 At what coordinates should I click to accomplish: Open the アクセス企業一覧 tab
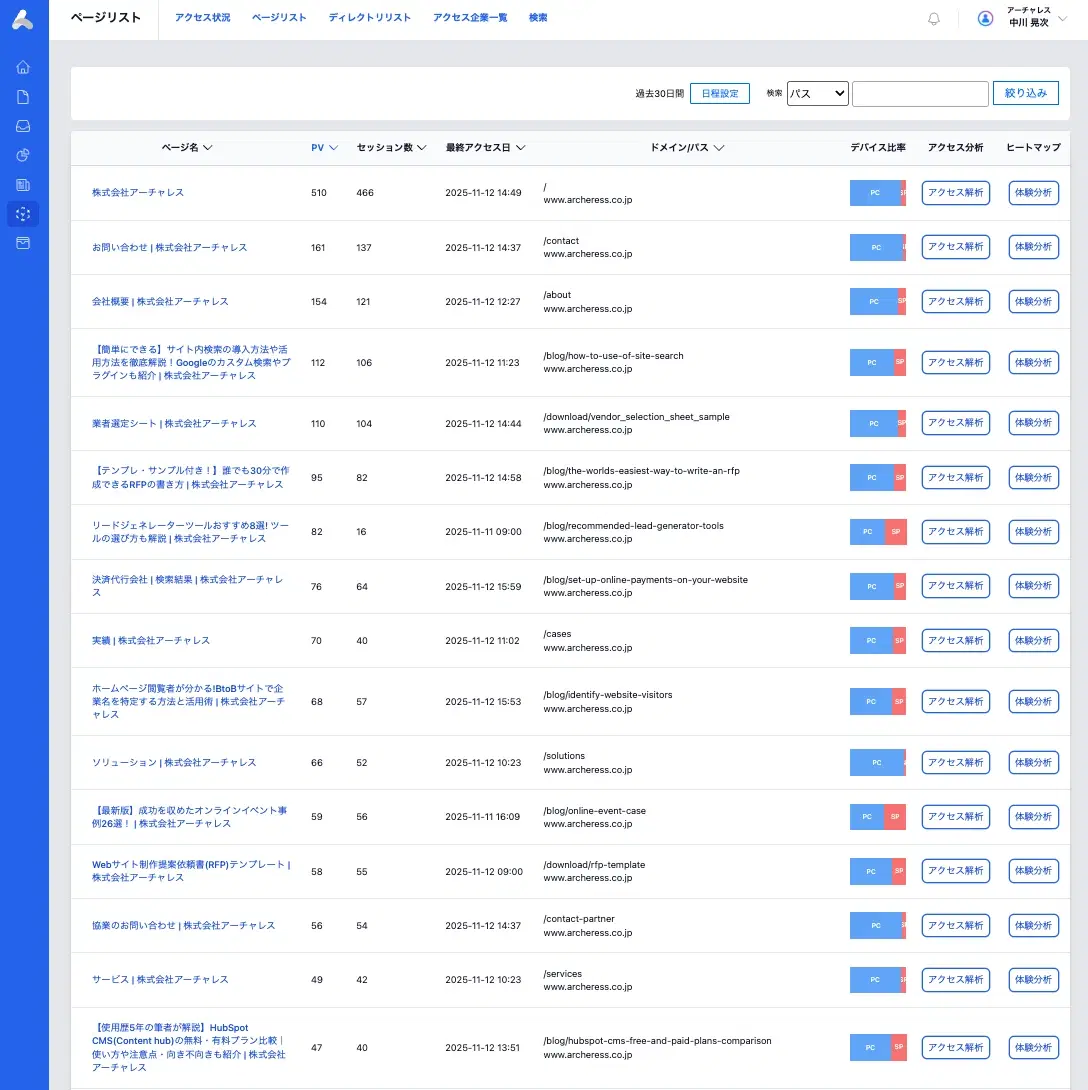470,18
